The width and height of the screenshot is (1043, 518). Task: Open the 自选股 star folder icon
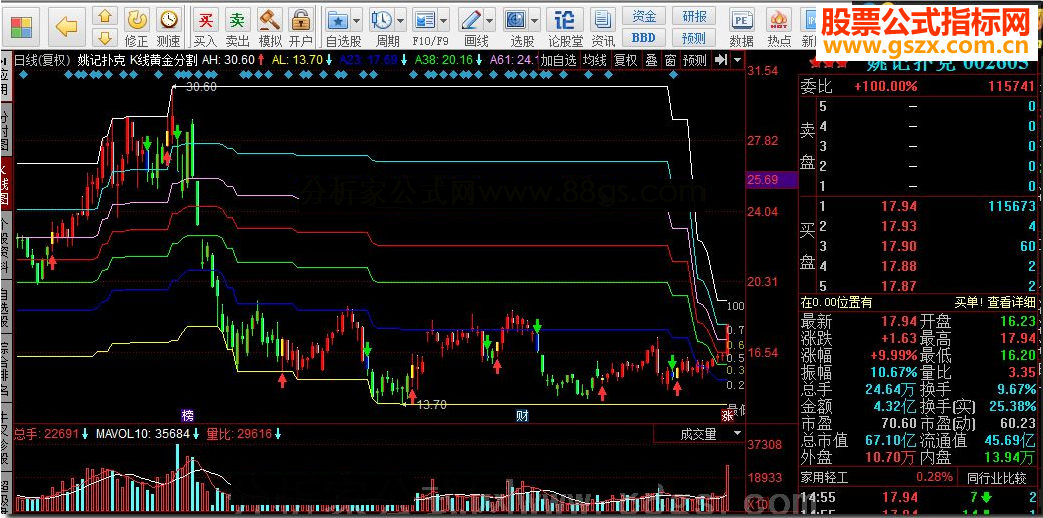coord(338,19)
